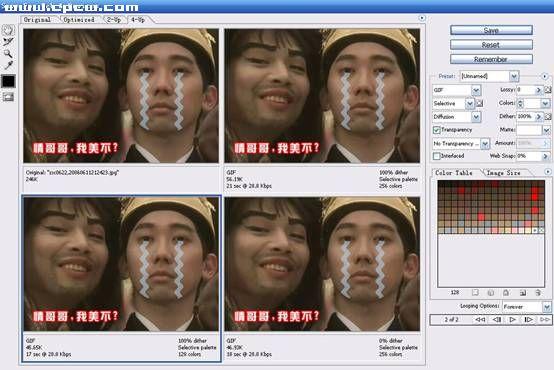The image size is (554, 370).
Task: Open the Diffusion dither method dropdown
Action: 476,117
